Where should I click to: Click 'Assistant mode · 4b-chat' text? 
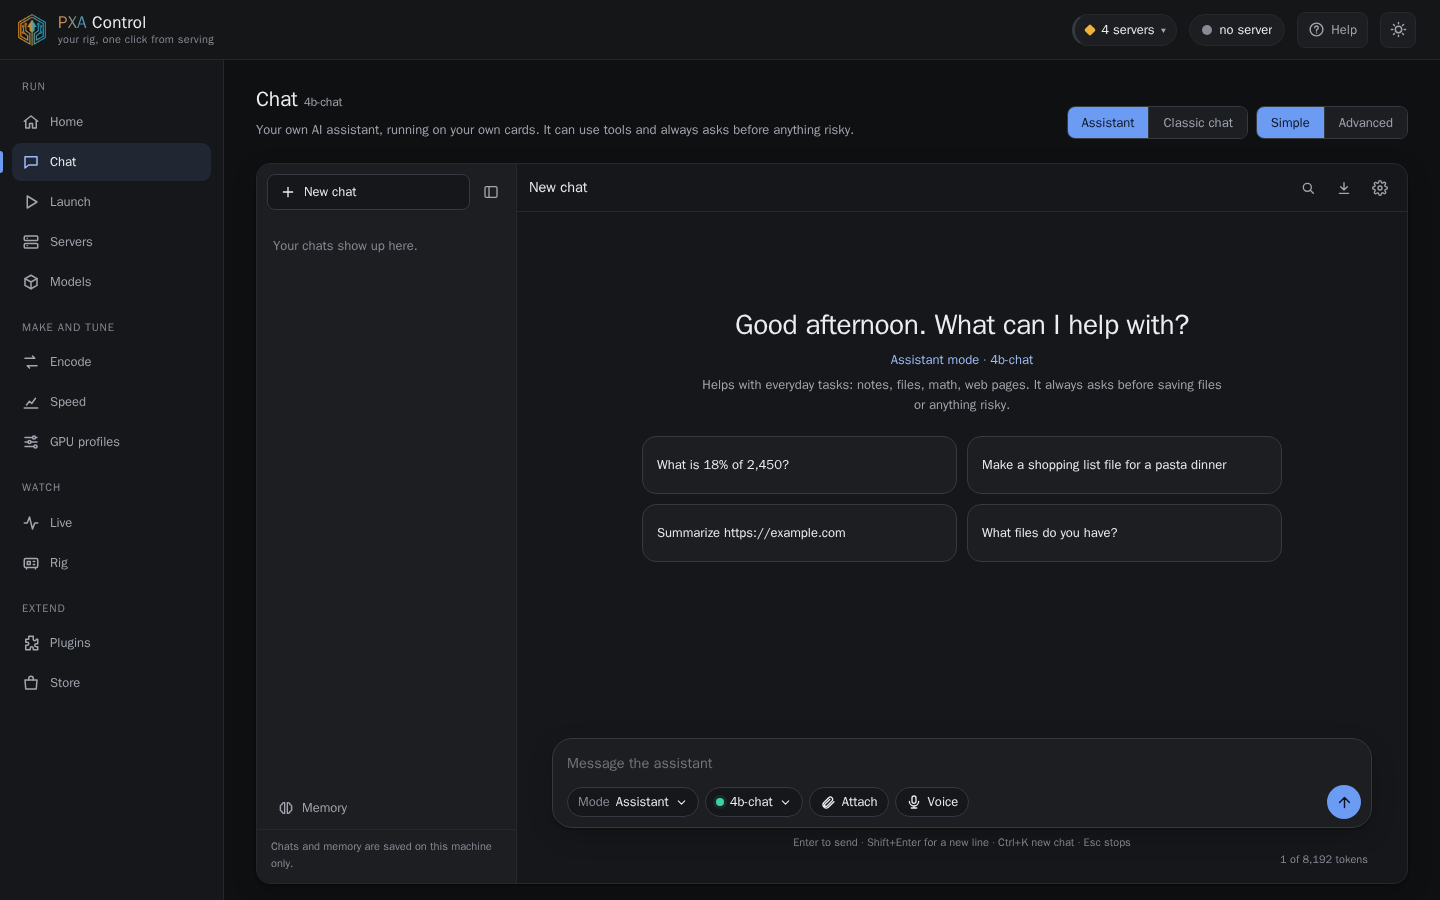[962, 360]
